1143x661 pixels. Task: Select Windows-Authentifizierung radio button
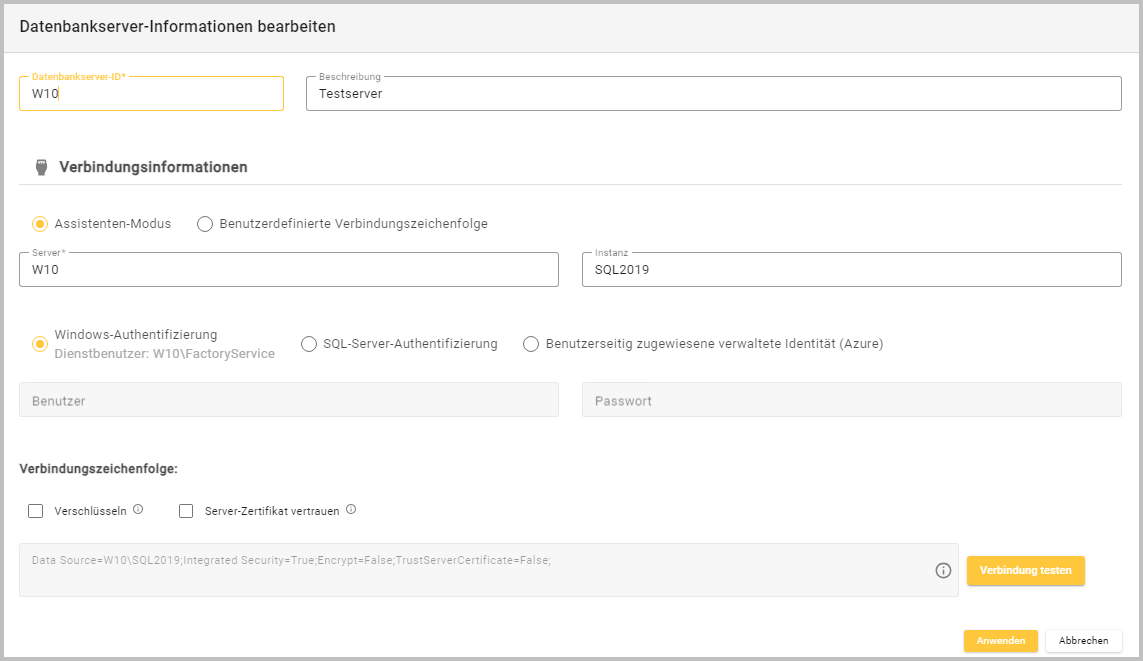40,344
